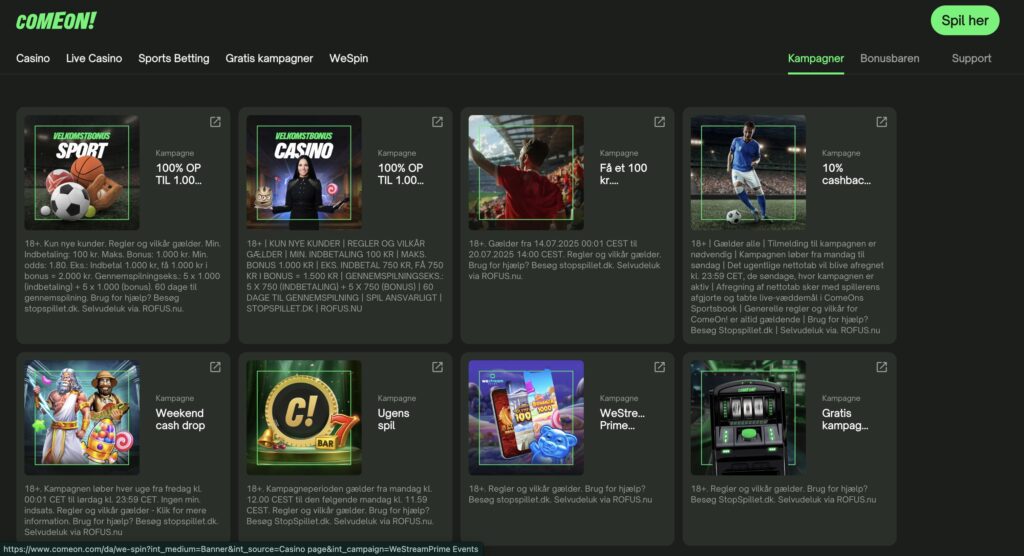
Task: Open external link on Weekend cash drop card
Action: click(215, 367)
